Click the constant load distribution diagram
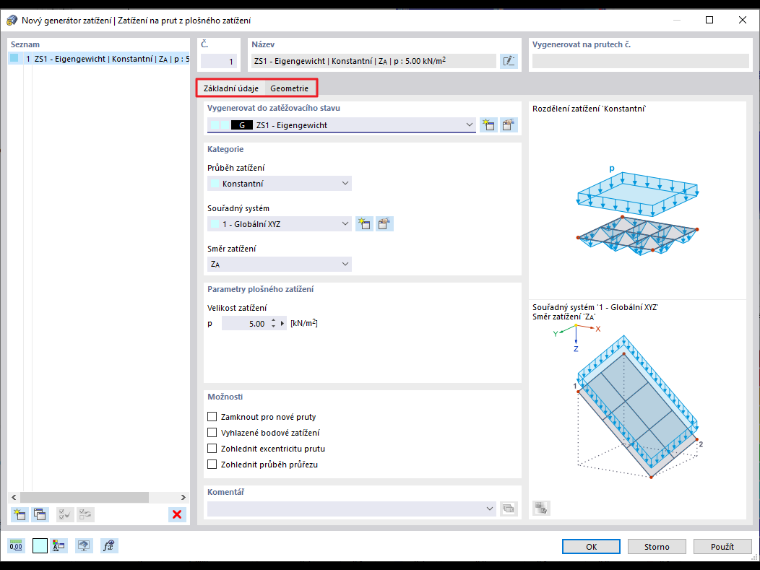 [x=637, y=210]
